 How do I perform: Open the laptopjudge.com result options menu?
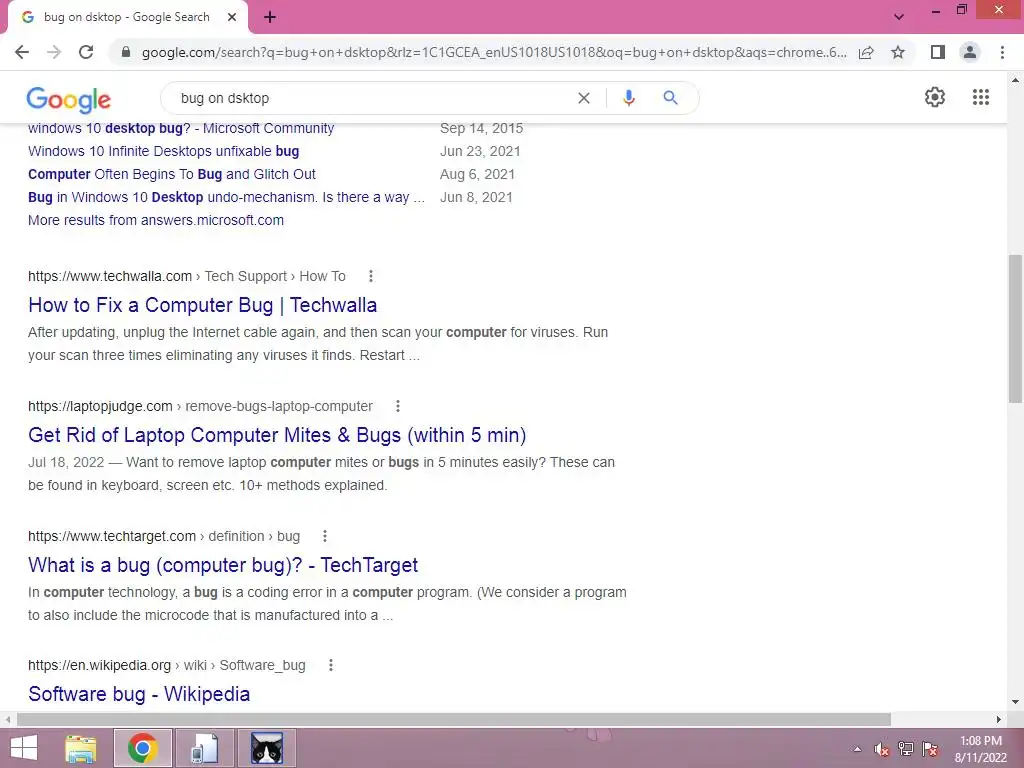click(398, 406)
